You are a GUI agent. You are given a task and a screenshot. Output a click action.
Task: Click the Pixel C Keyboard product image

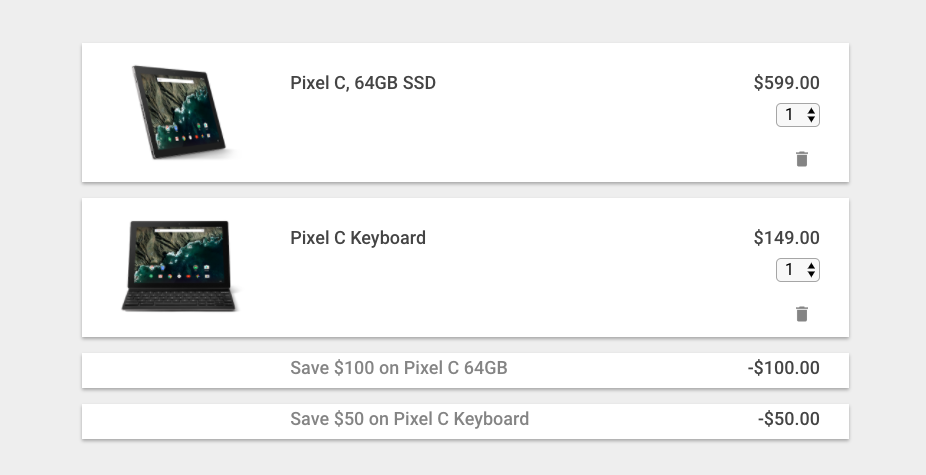[x=180, y=266]
